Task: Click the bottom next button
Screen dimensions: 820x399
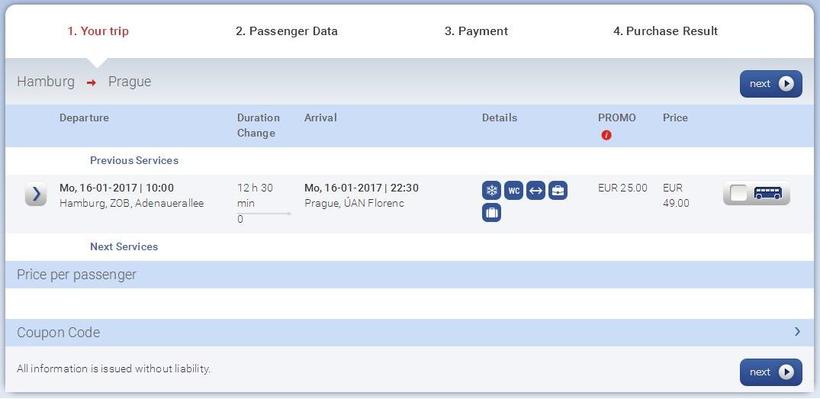Action: pos(771,372)
